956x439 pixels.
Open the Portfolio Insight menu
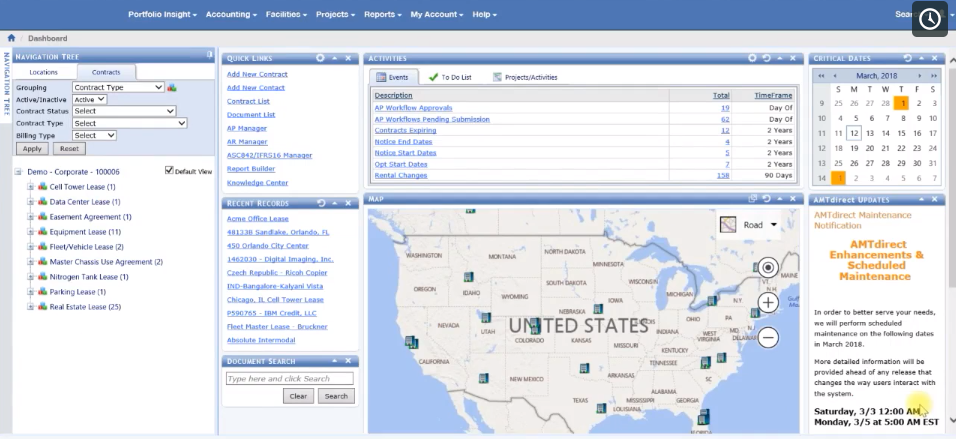click(x=162, y=14)
